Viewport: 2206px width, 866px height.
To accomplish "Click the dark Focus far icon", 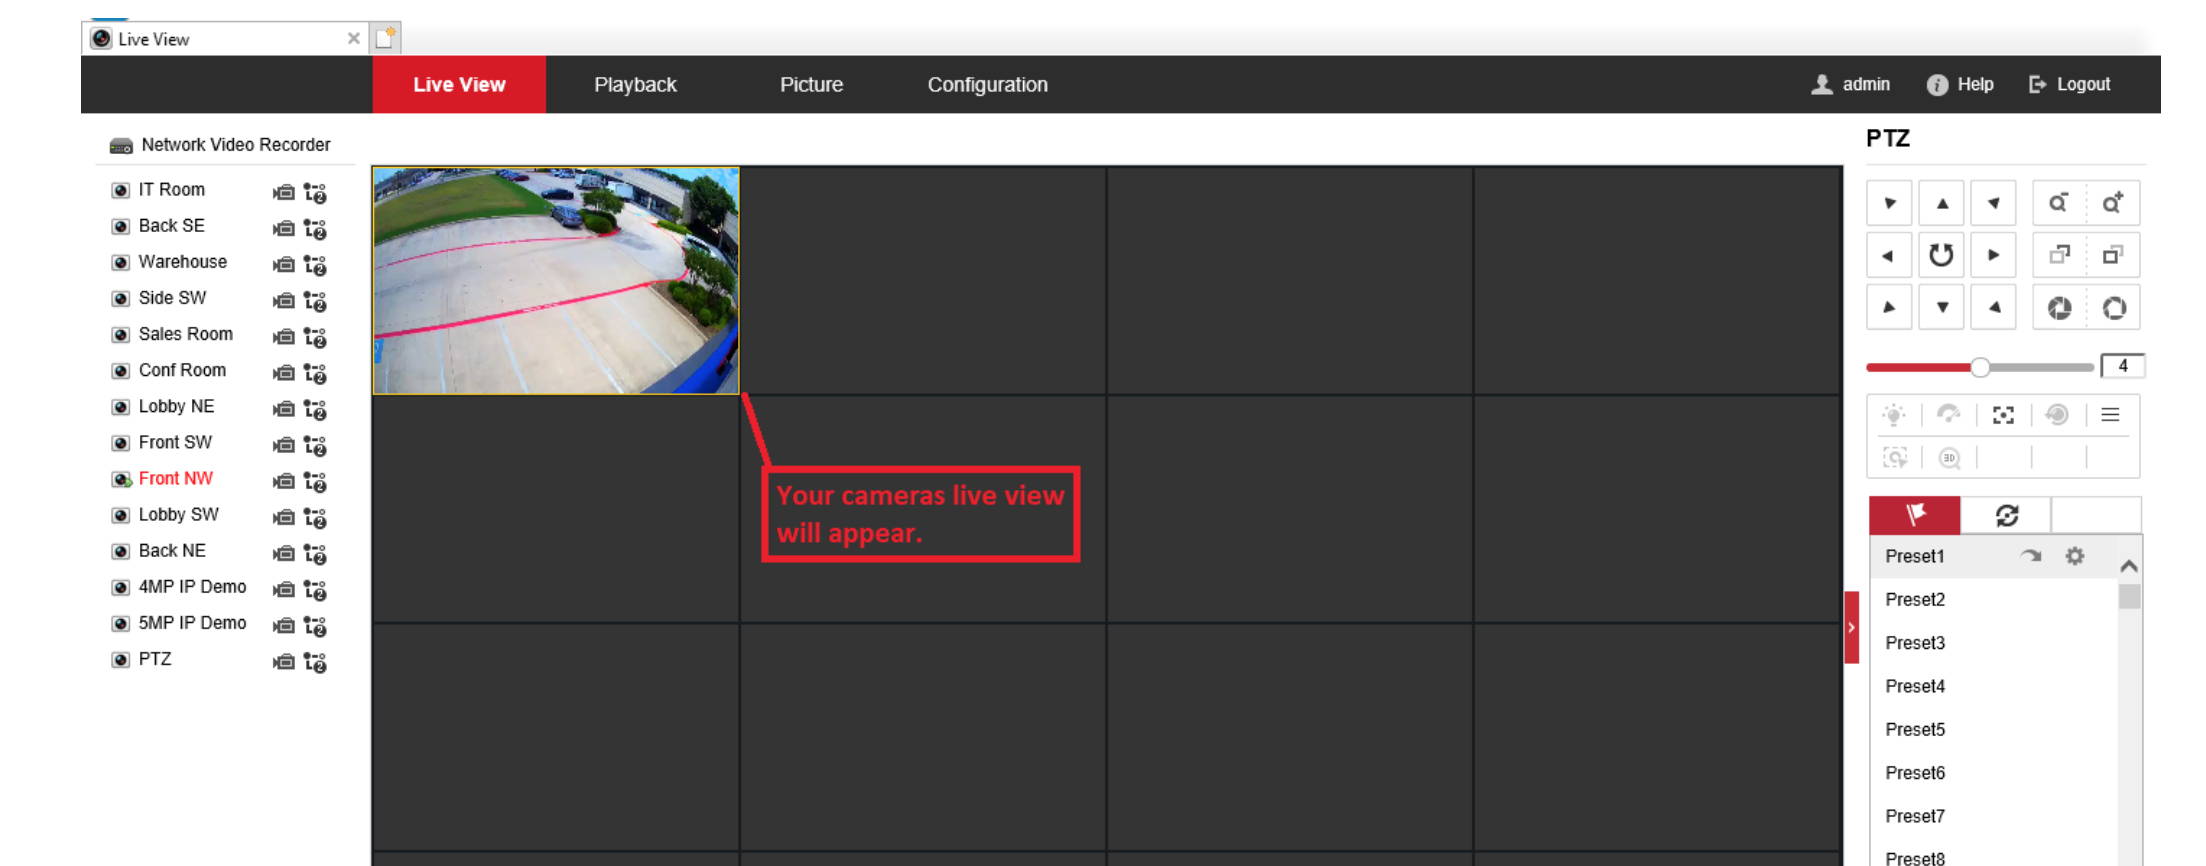I will [2112, 255].
